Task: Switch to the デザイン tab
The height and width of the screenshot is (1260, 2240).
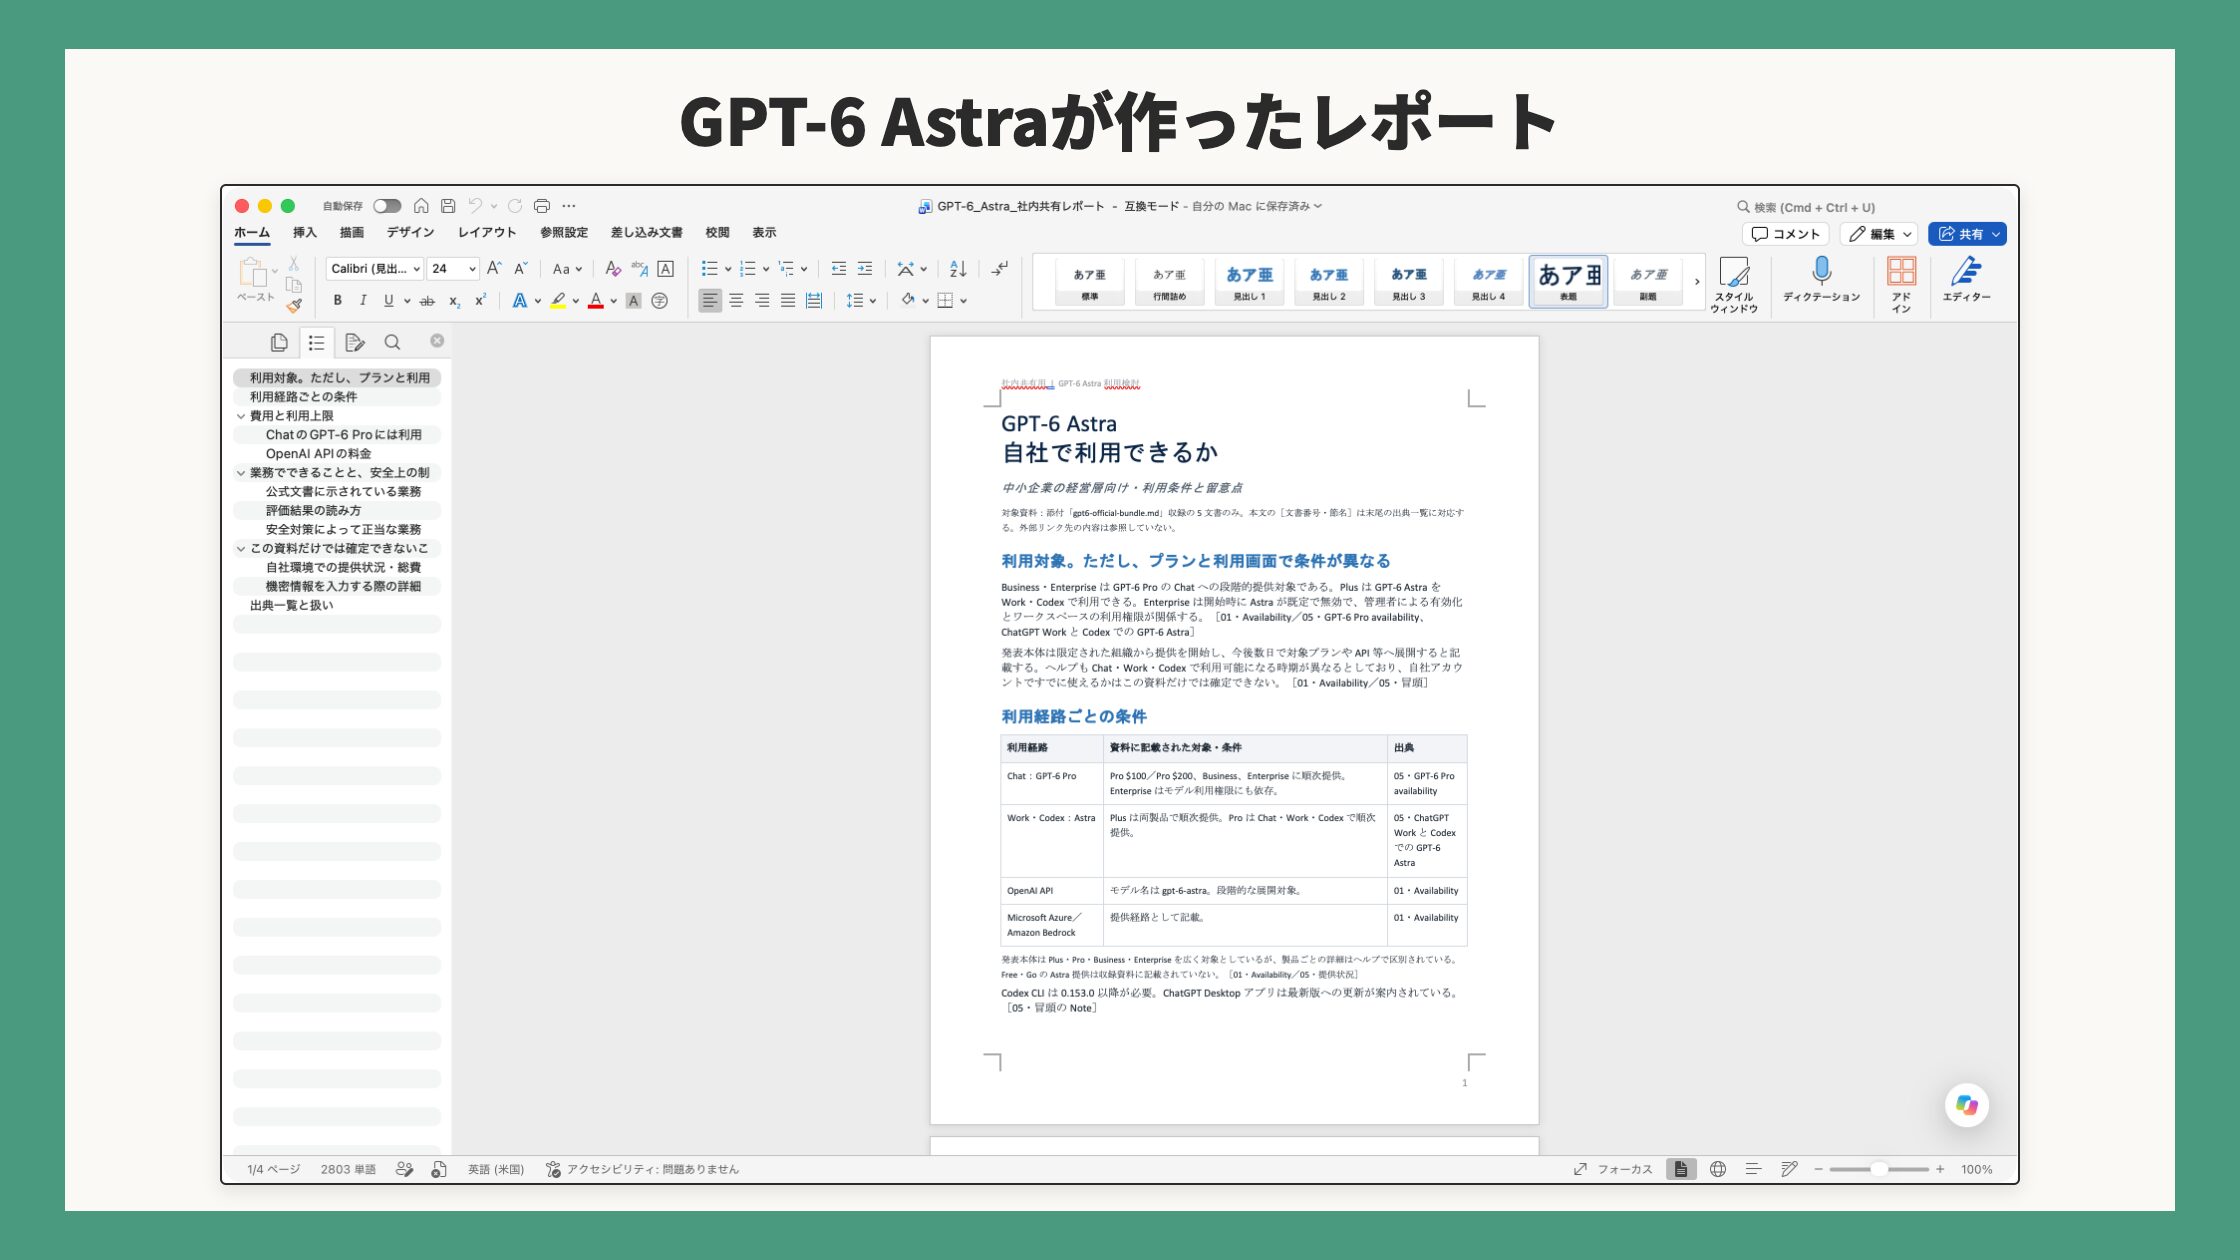Action: pos(410,232)
